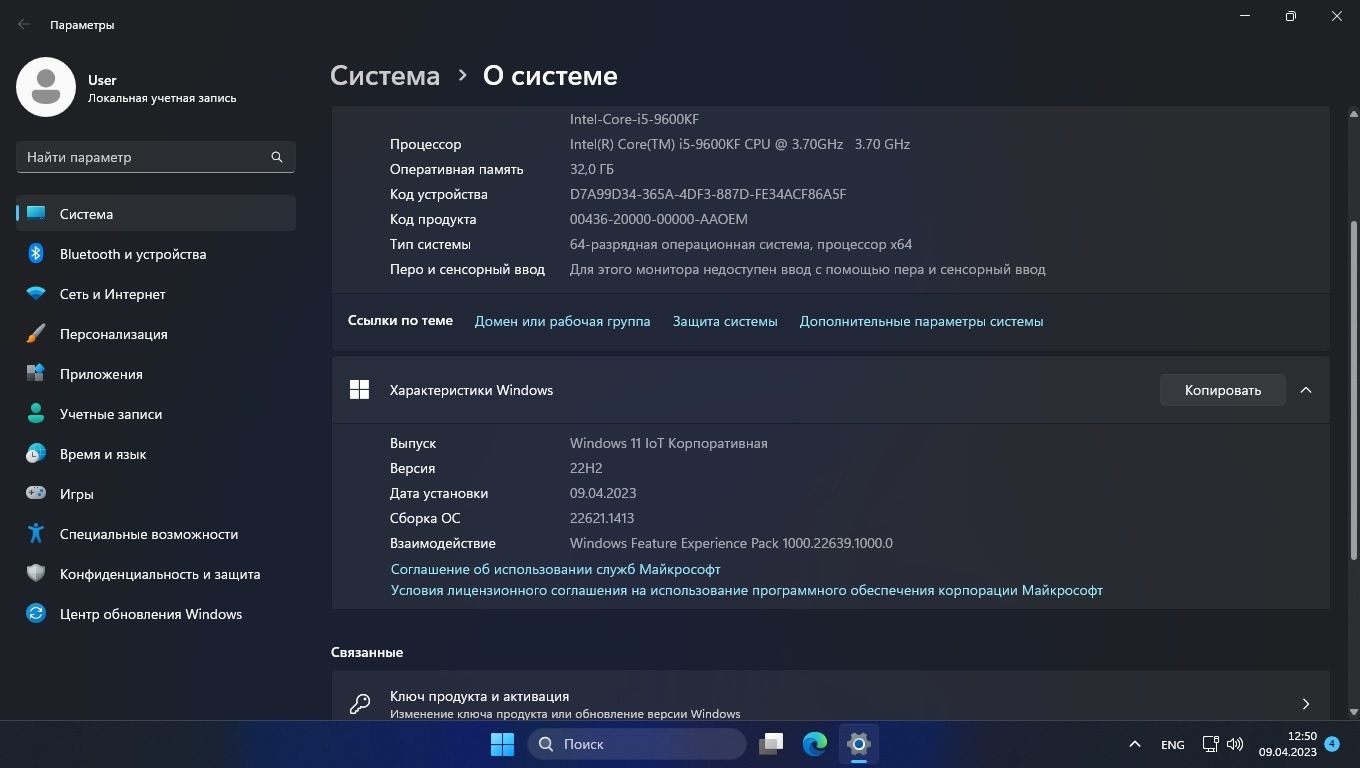The image size is (1360, 768).
Task: Open Соглашение об использовании служб Майкрософт
Action: tap(555, 569)
